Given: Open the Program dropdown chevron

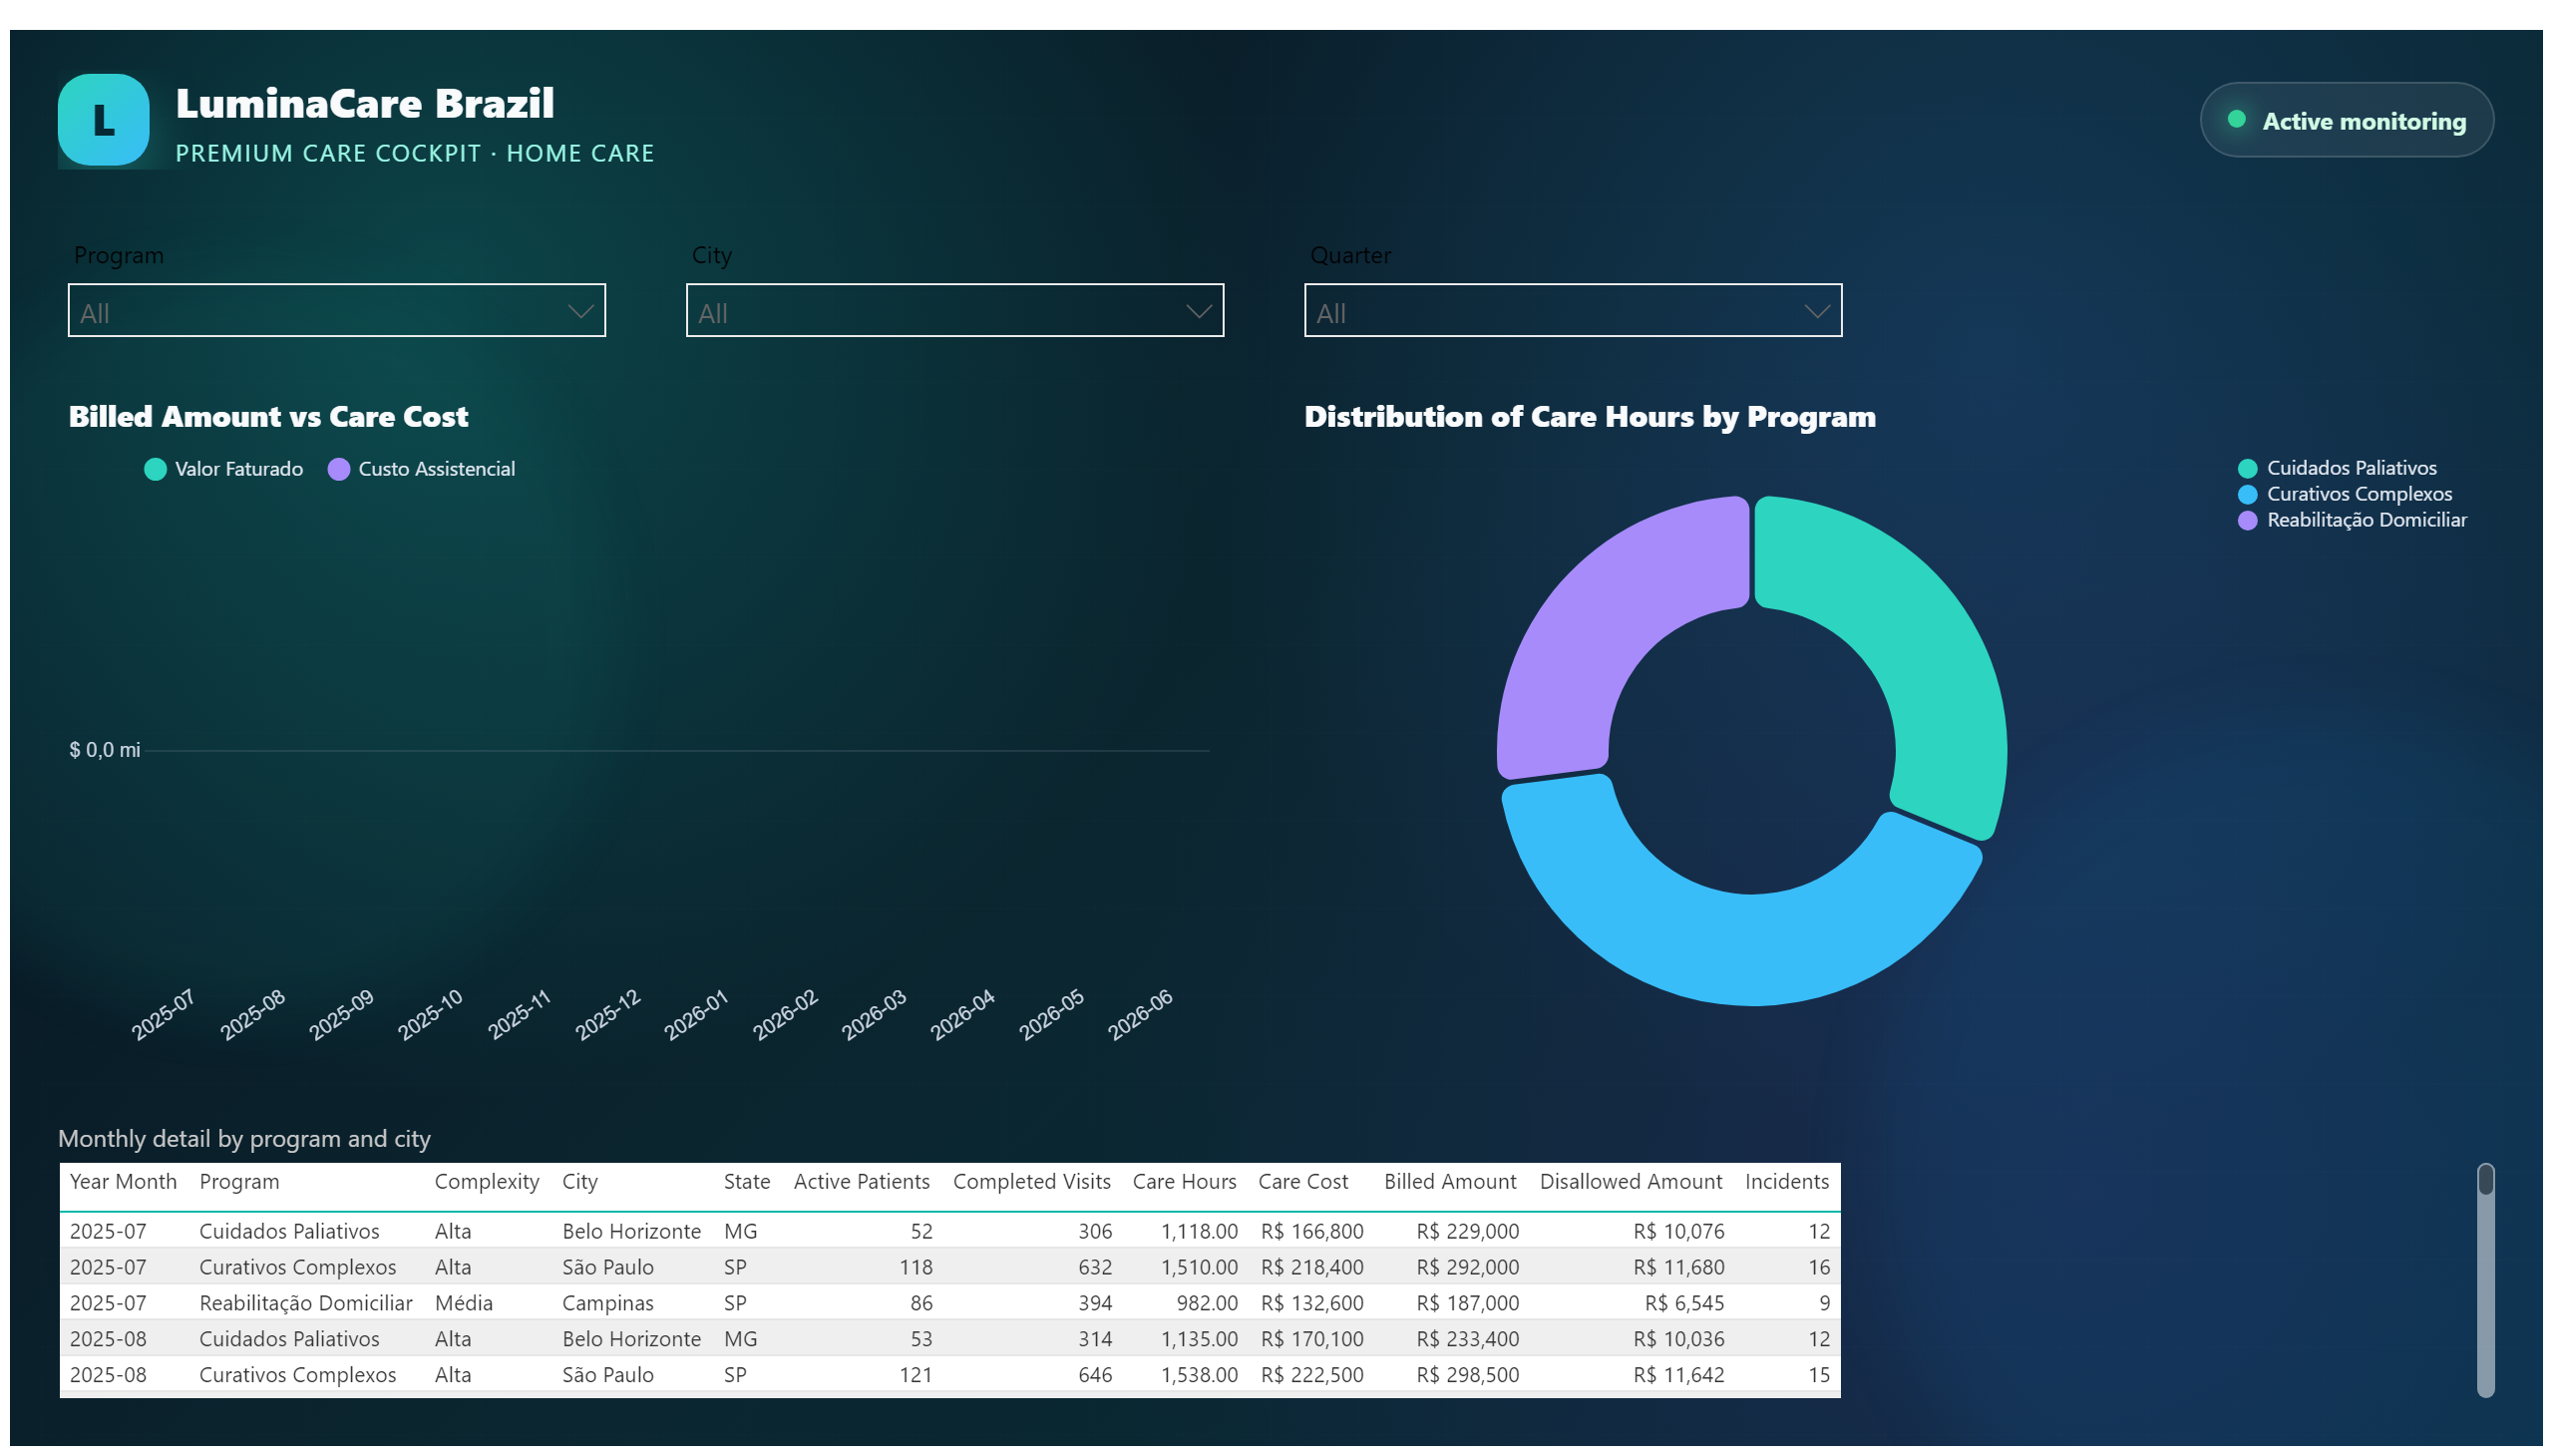Looking at the screenshot, I should click(x=580, y=311).
